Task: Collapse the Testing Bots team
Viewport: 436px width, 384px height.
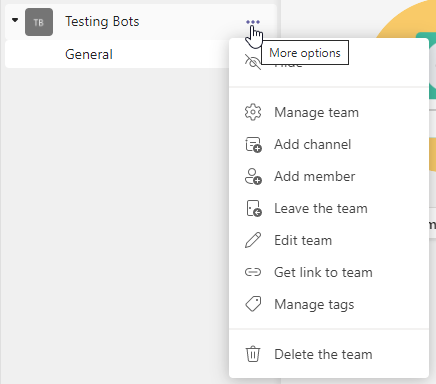Action: [15, 20]
